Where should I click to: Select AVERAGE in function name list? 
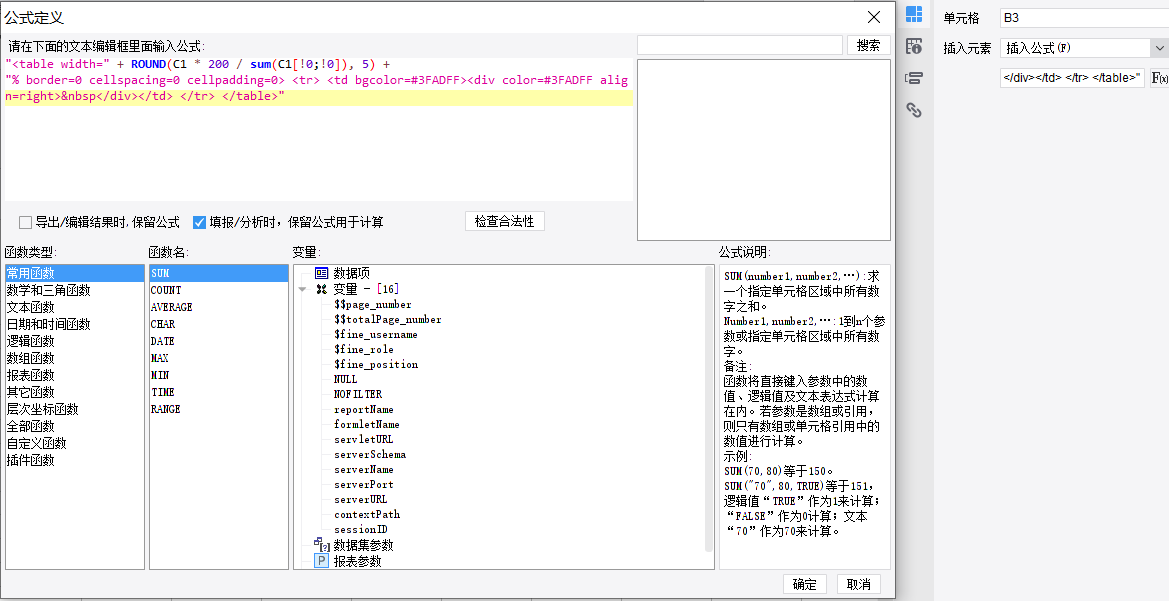coord(219,307)
